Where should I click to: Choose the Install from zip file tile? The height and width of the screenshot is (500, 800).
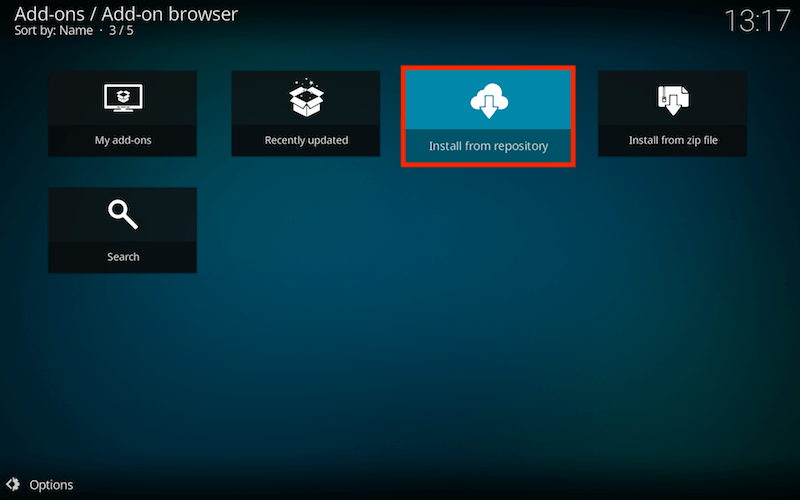point(672,113)
